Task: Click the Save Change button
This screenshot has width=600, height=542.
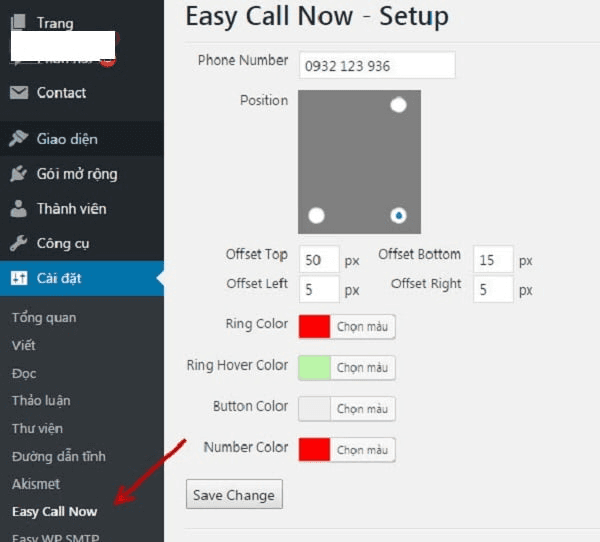Action: pyautogui.click(x=234, y=494)
